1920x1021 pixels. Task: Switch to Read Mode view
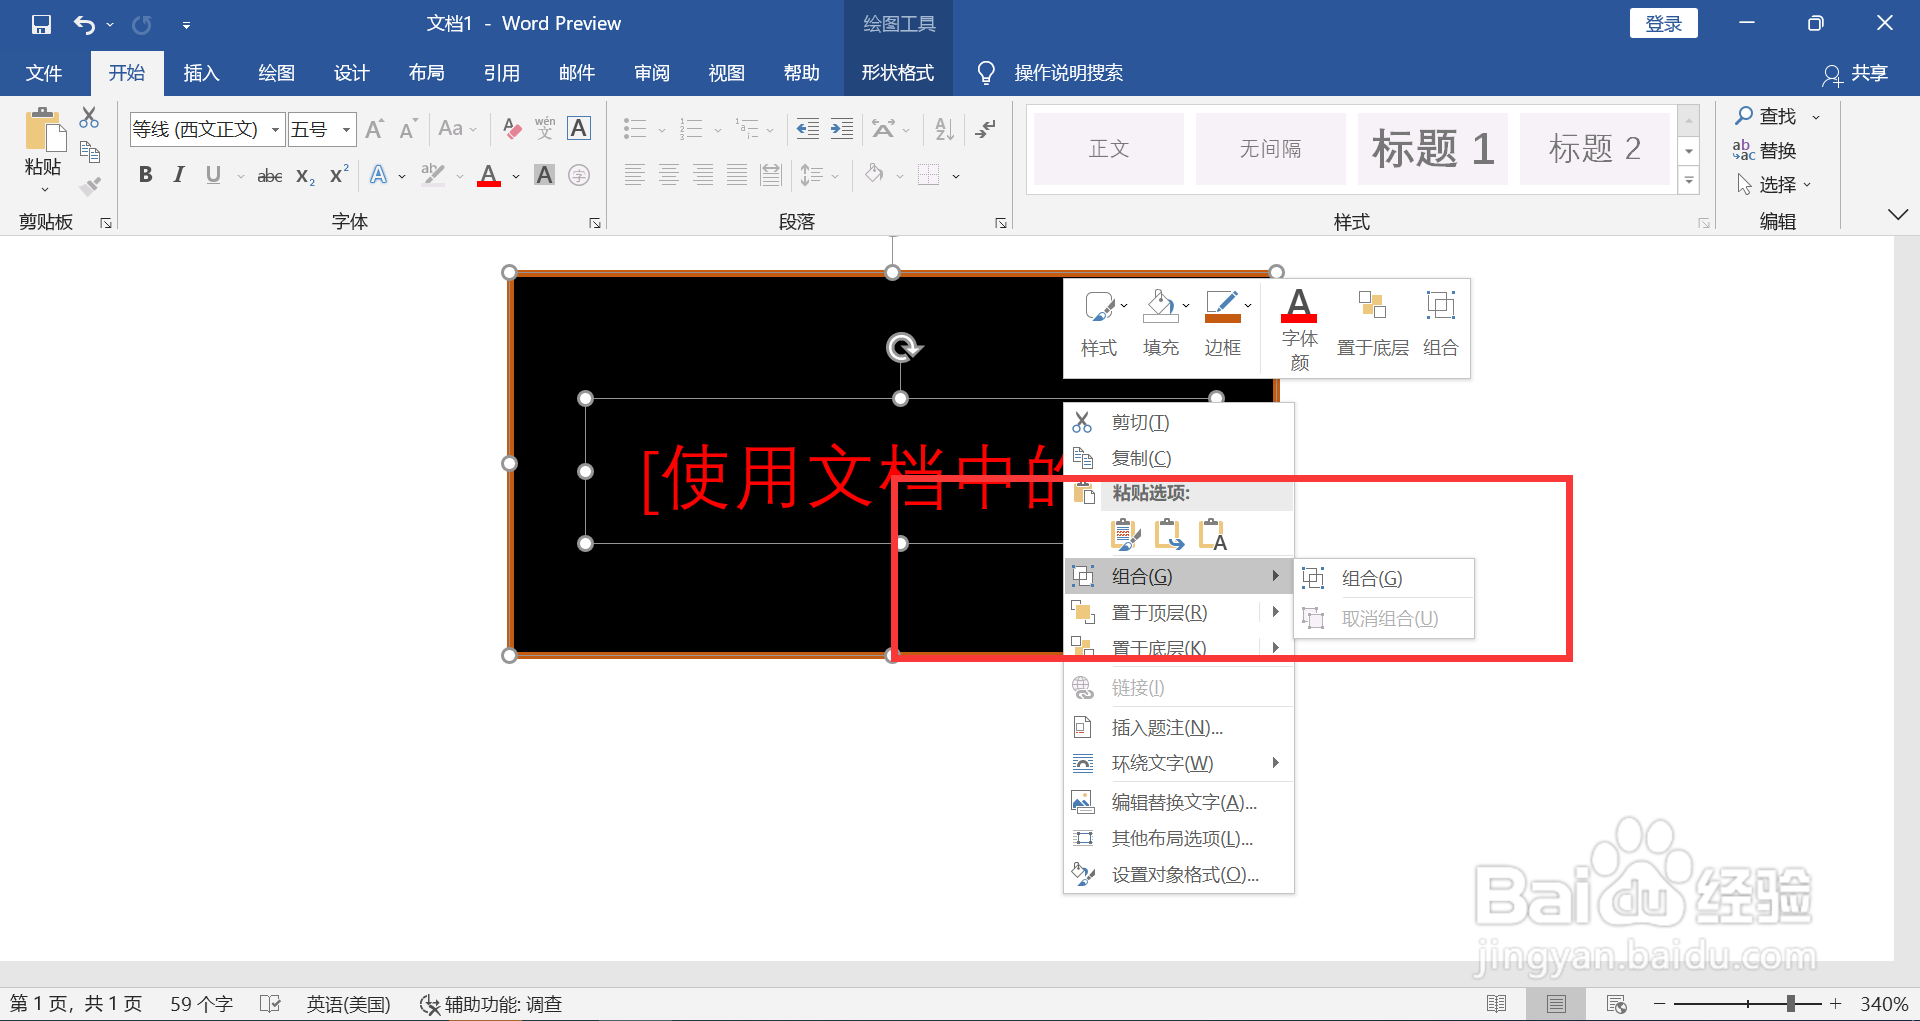pyautogui.click(x=1497, y=1003)
